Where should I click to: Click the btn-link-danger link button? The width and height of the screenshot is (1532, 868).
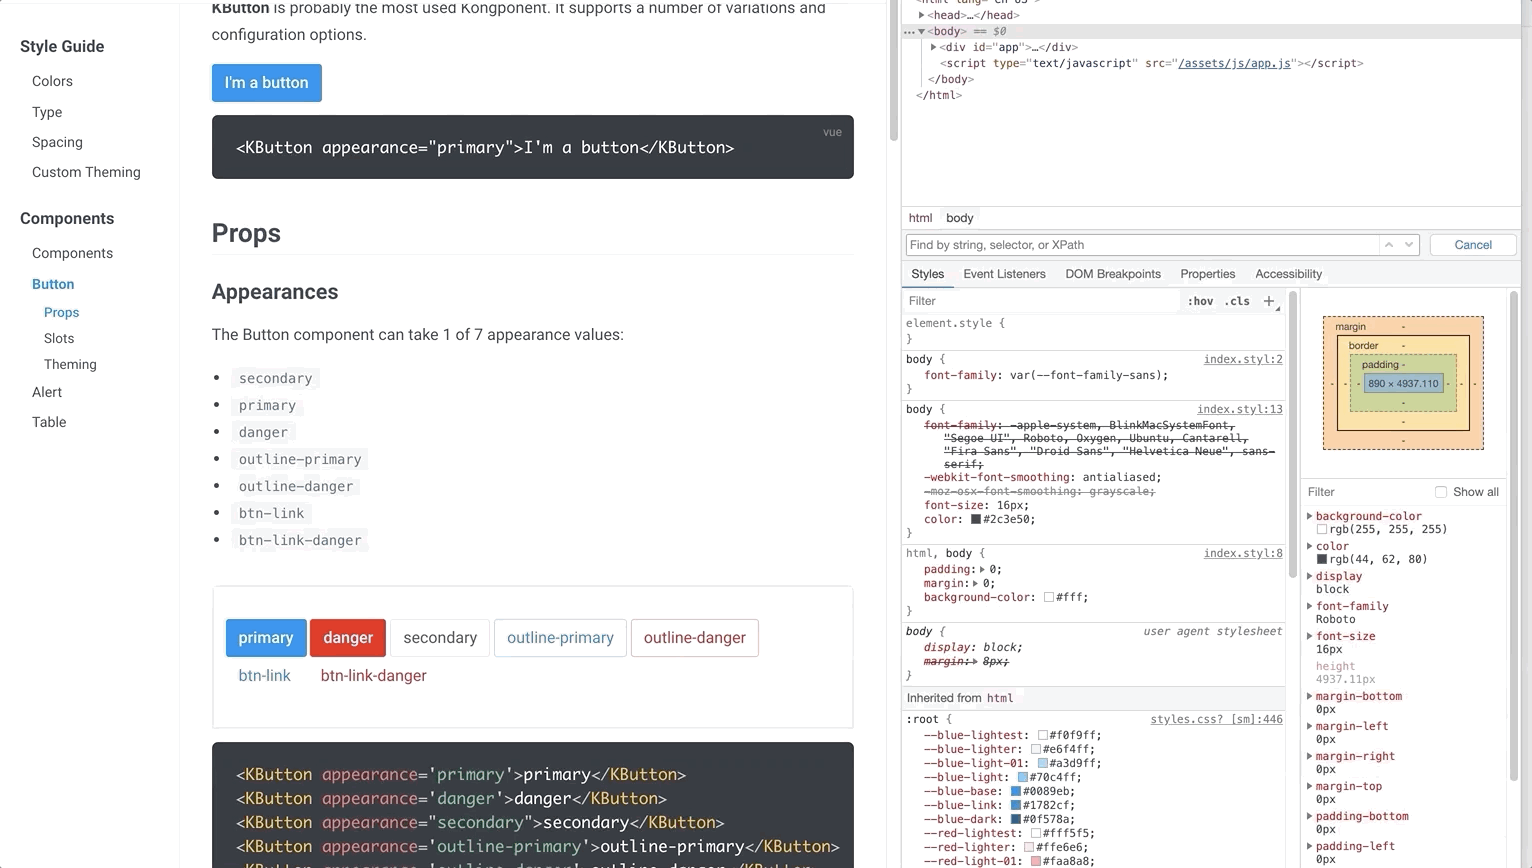coord(373,676)
